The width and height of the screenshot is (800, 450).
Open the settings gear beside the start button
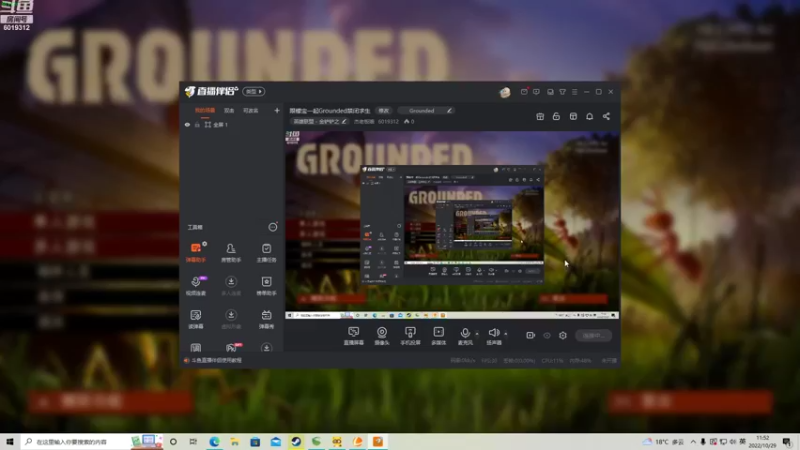tap(563, 335)
